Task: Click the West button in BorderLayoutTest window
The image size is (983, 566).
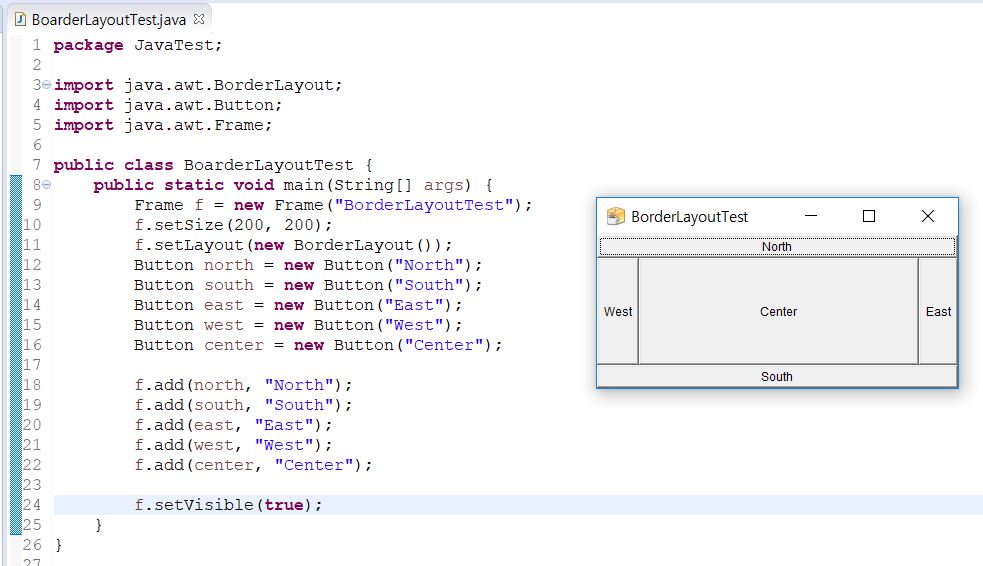Action: 618,311
